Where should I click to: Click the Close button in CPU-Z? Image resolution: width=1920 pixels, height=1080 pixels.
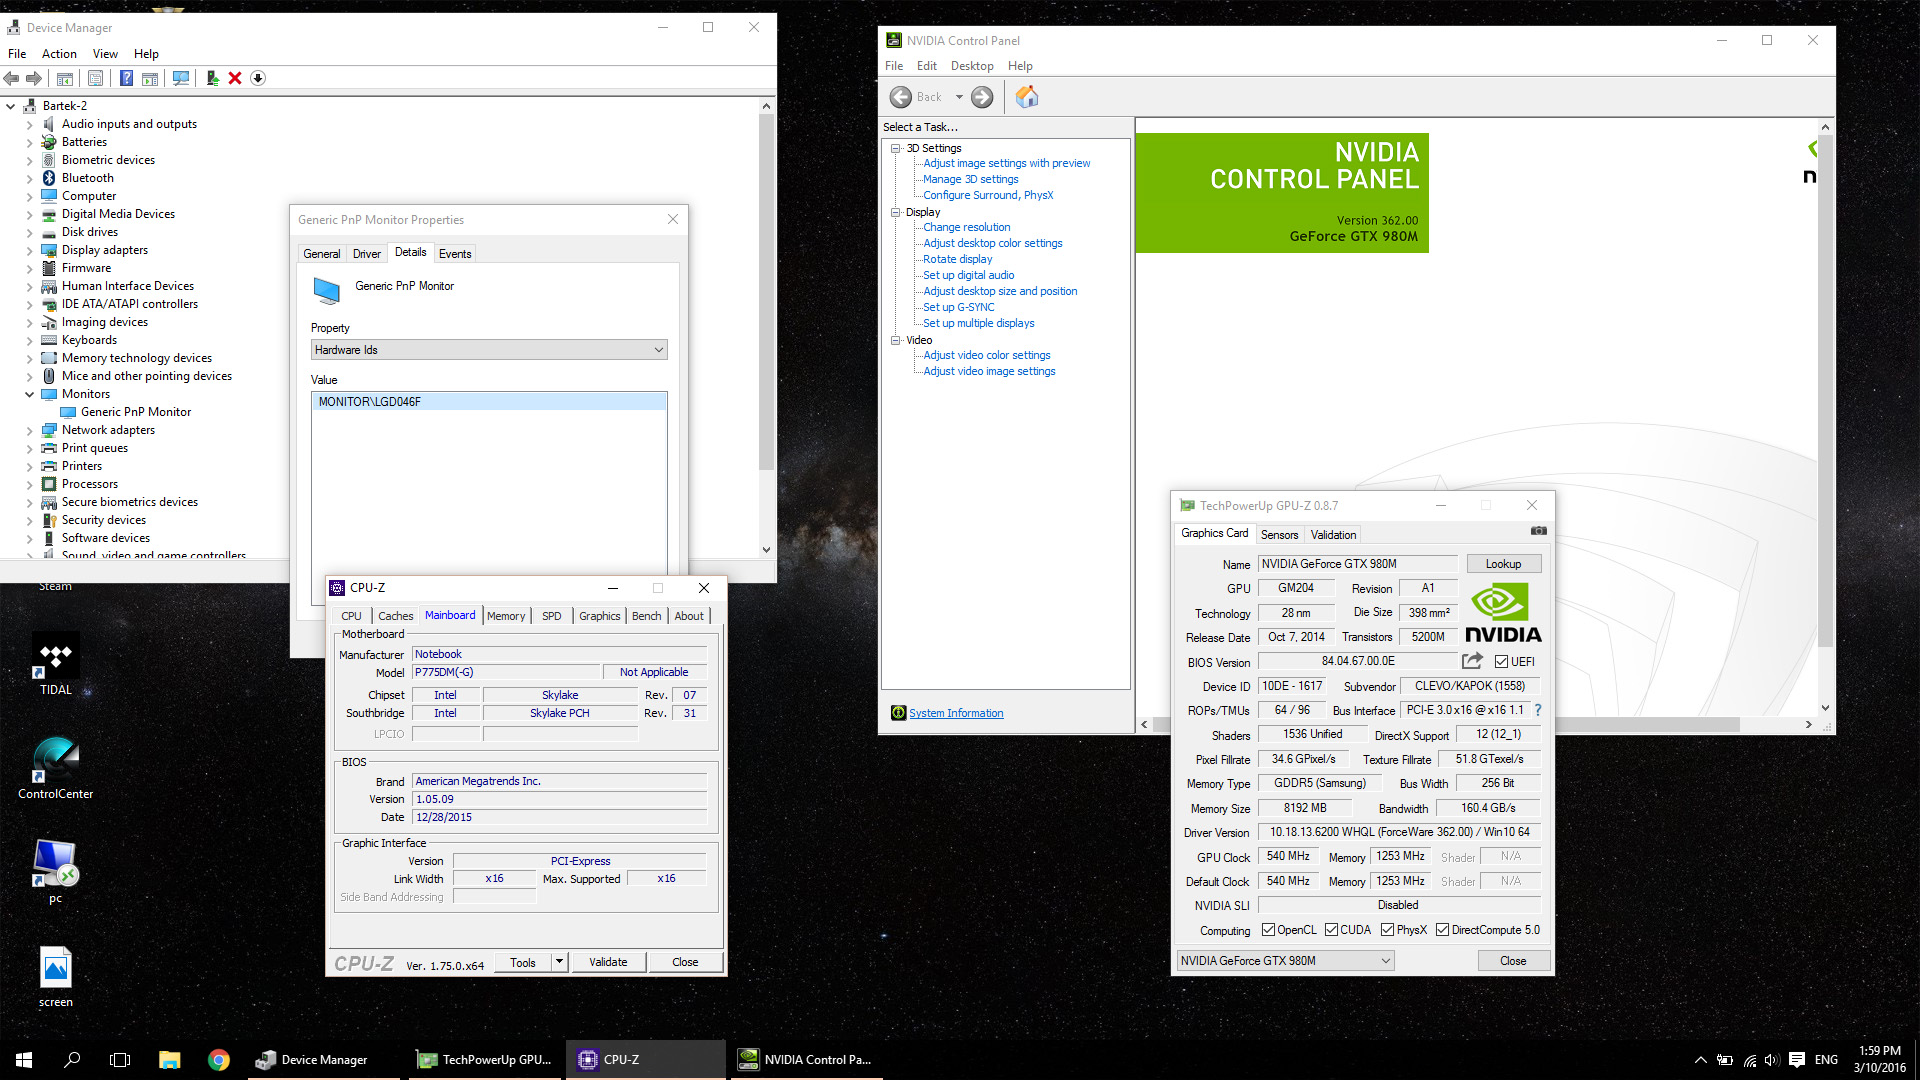685,962
